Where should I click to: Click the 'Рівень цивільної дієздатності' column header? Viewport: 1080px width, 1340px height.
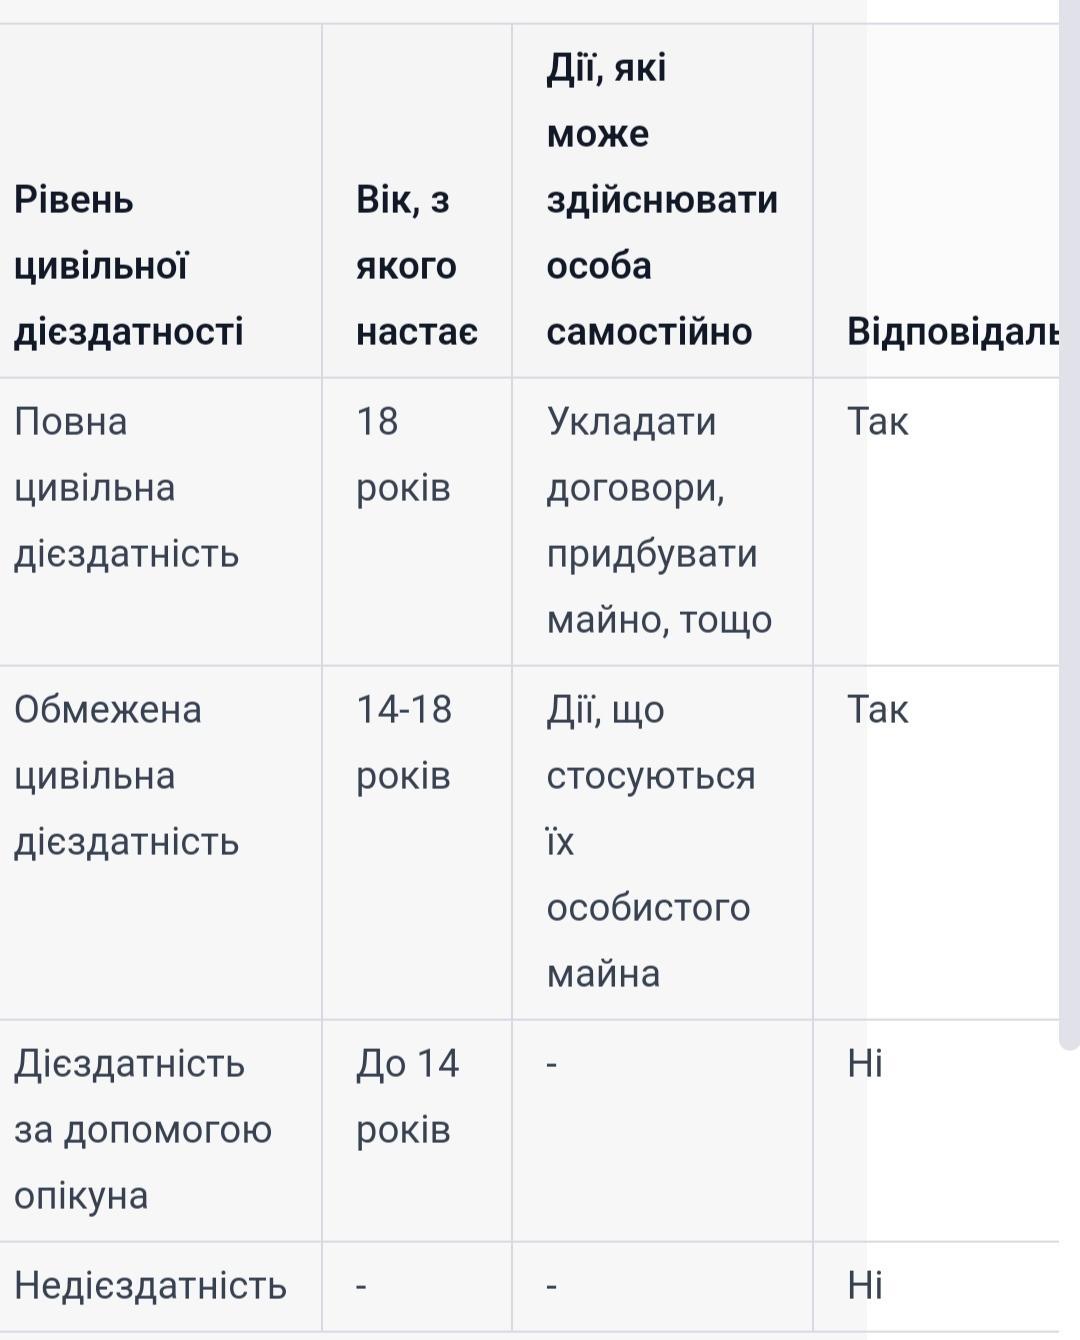coord(128,266)
